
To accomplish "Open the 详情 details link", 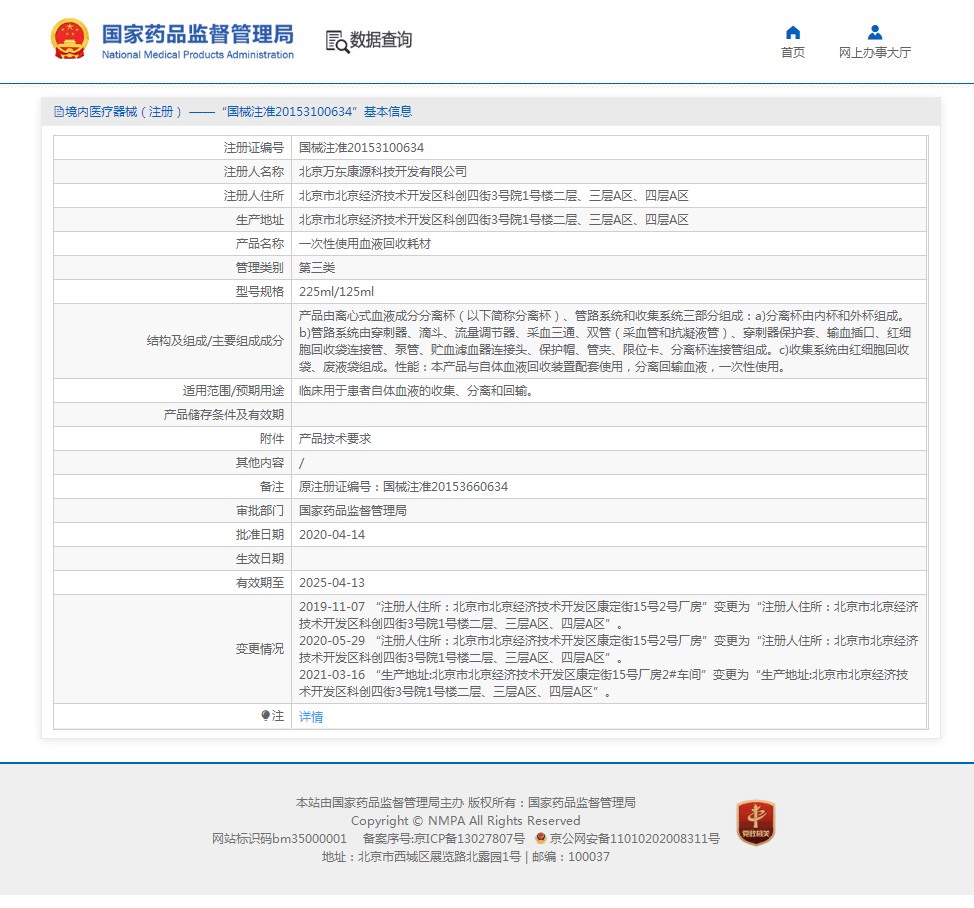I will pos(311,717).
